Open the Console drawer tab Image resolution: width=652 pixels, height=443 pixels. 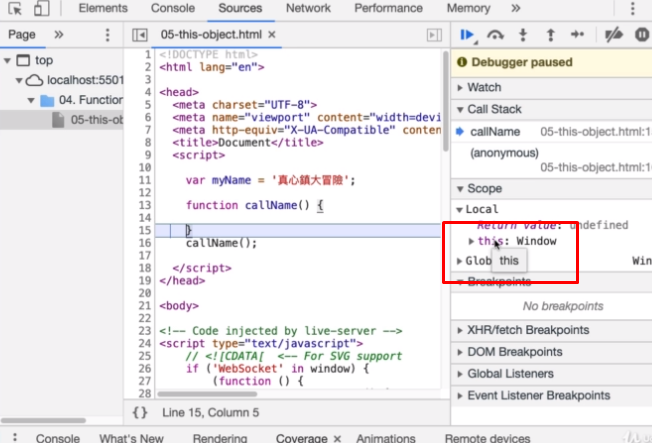coord(57,438)
